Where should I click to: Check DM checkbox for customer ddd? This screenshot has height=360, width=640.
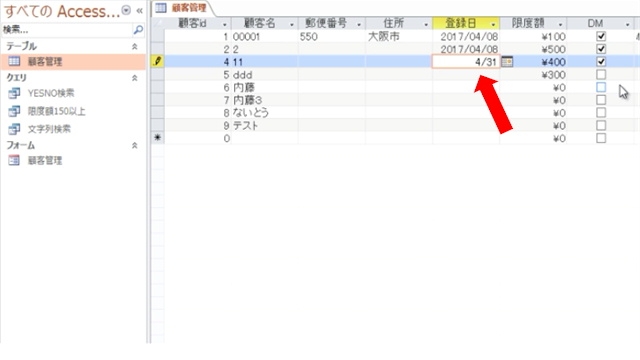coord(601,75)
